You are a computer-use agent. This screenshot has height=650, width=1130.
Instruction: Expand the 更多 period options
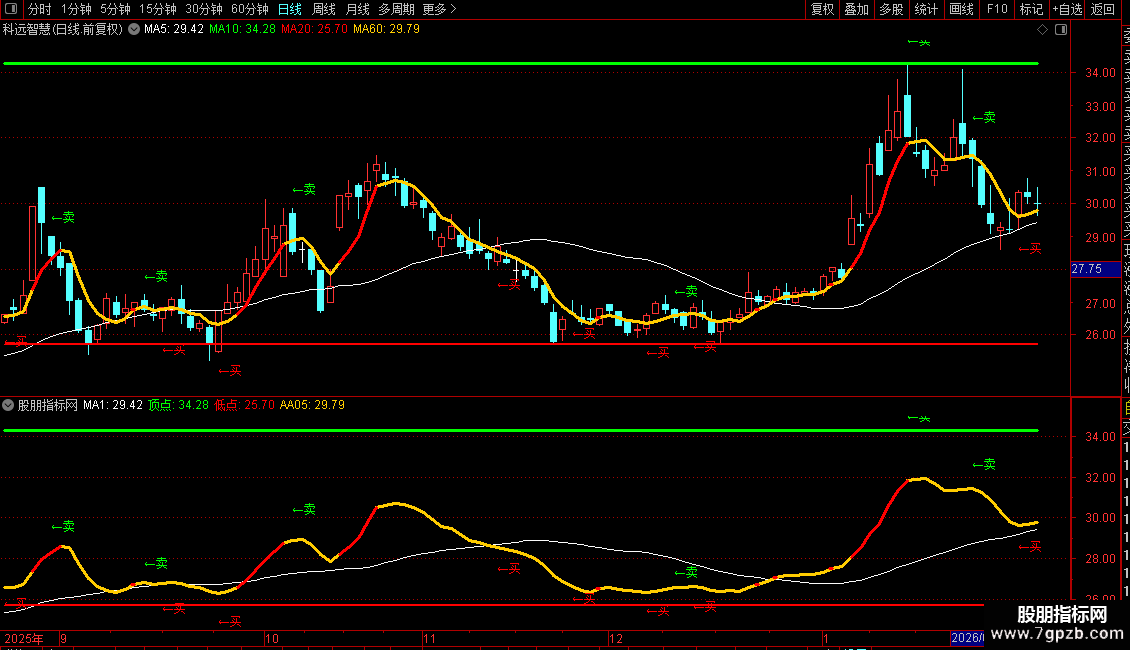[440, 9]
